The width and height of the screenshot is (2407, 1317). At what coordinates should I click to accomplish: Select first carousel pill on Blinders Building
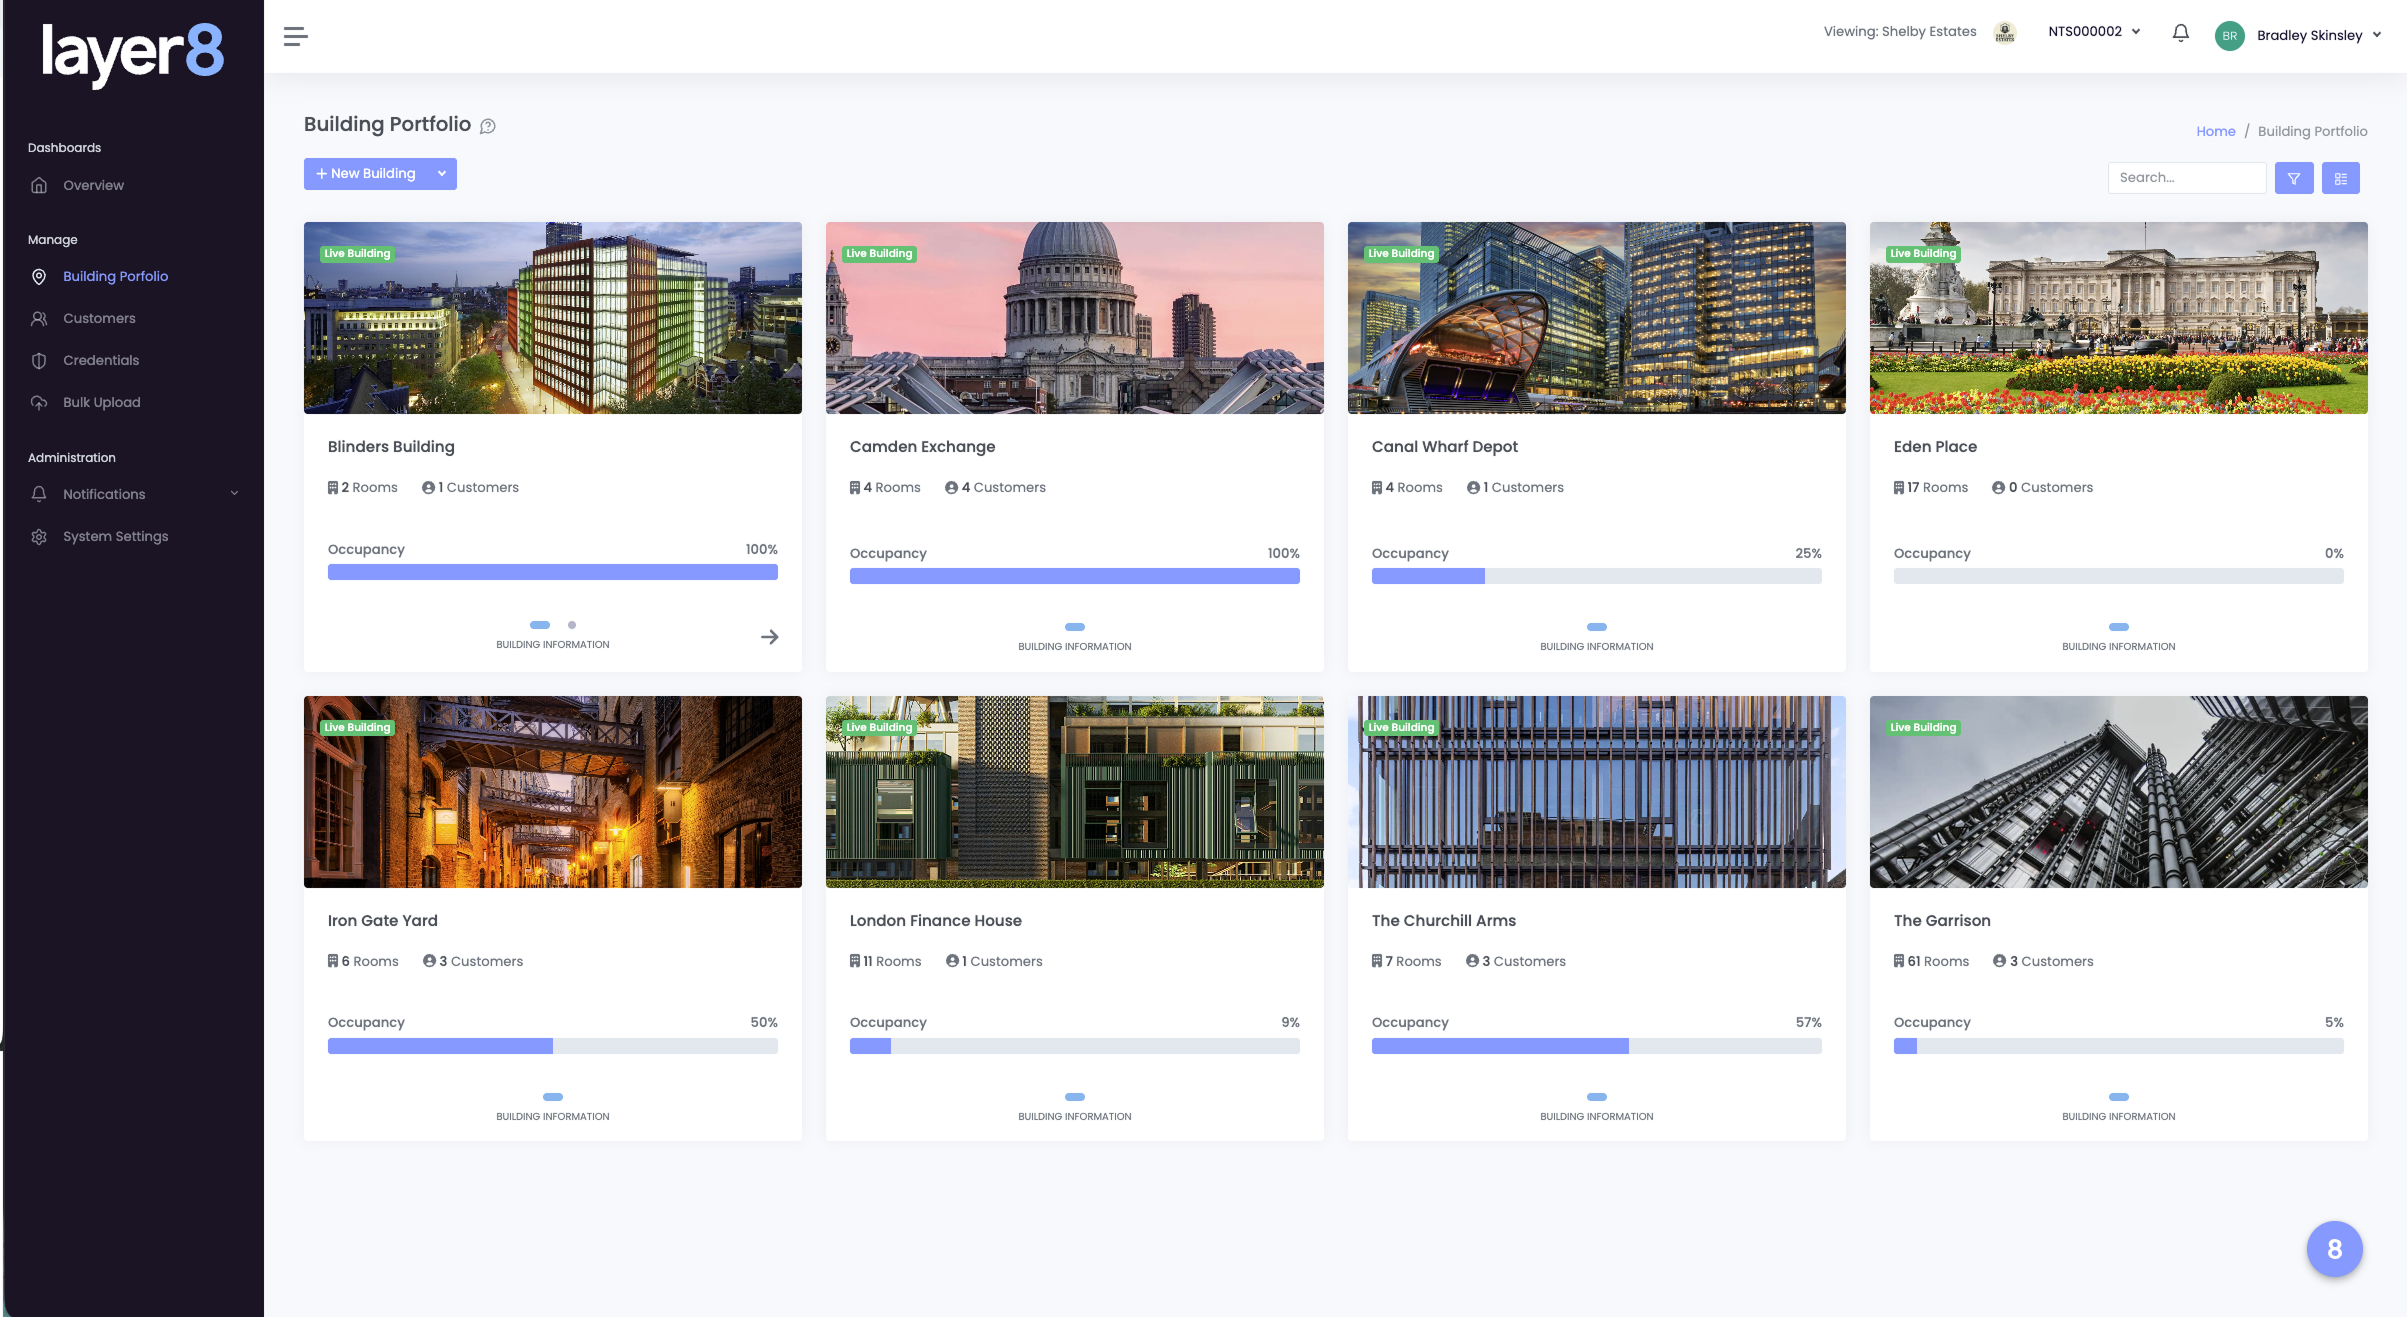point(540,625)
